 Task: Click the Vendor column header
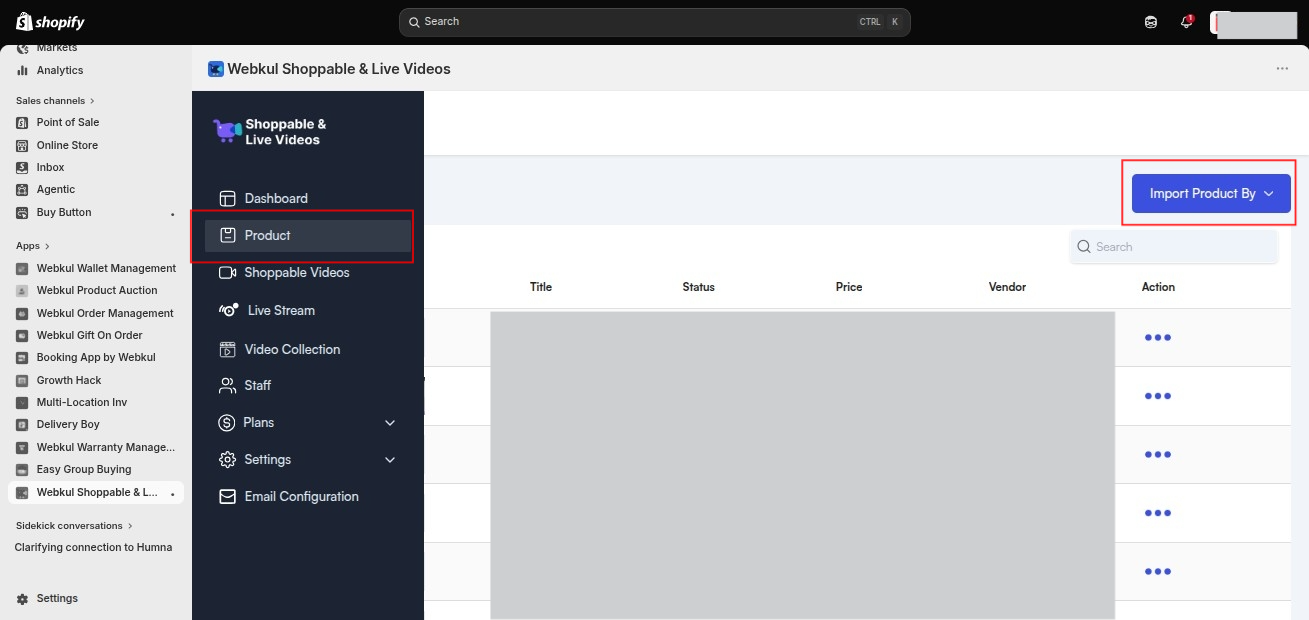click(1007, 287)
